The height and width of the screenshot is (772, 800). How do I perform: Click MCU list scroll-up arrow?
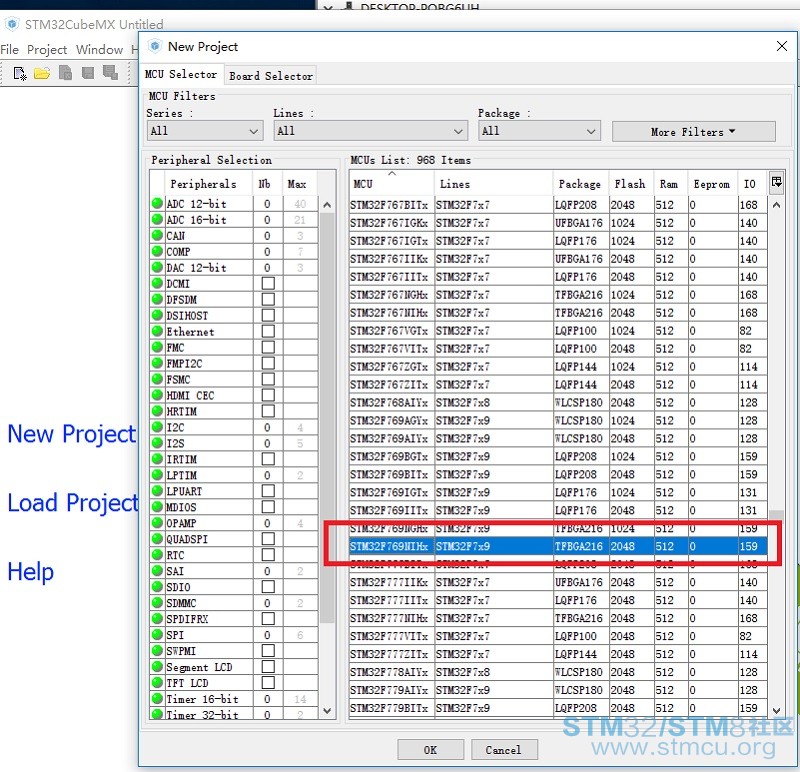tap(776, 205)
